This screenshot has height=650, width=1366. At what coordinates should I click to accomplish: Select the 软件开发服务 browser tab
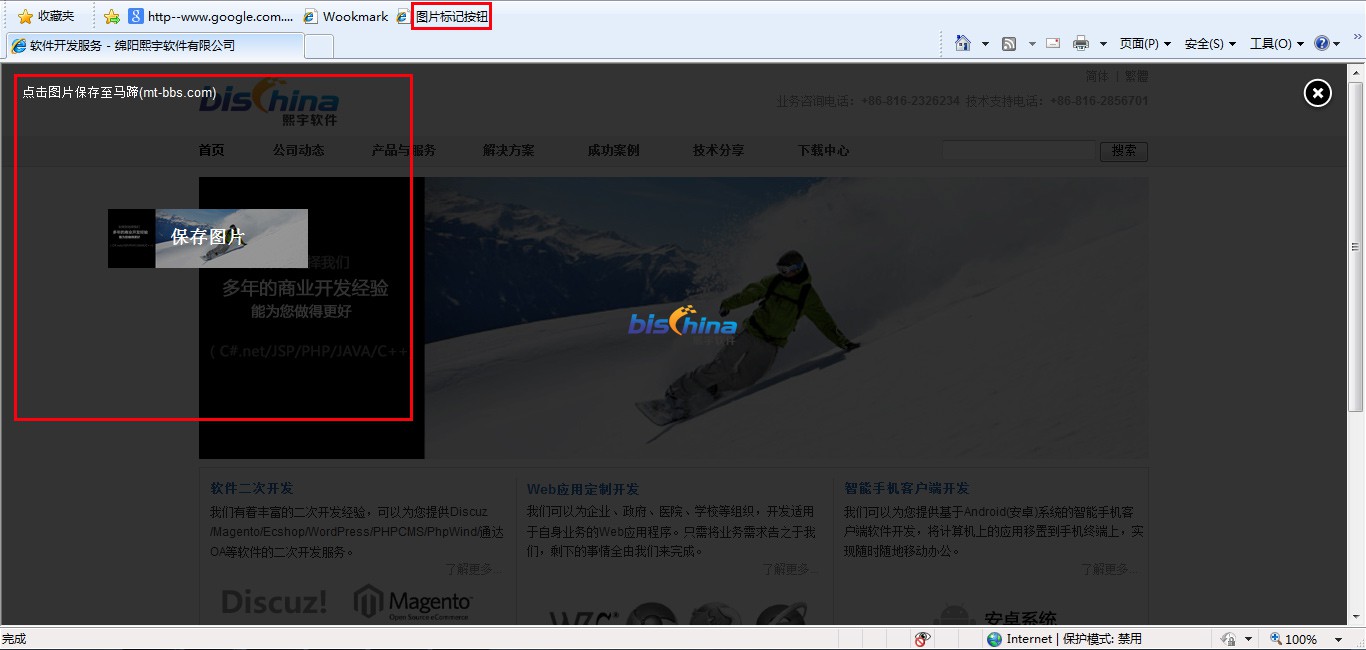tap(155, 45)
